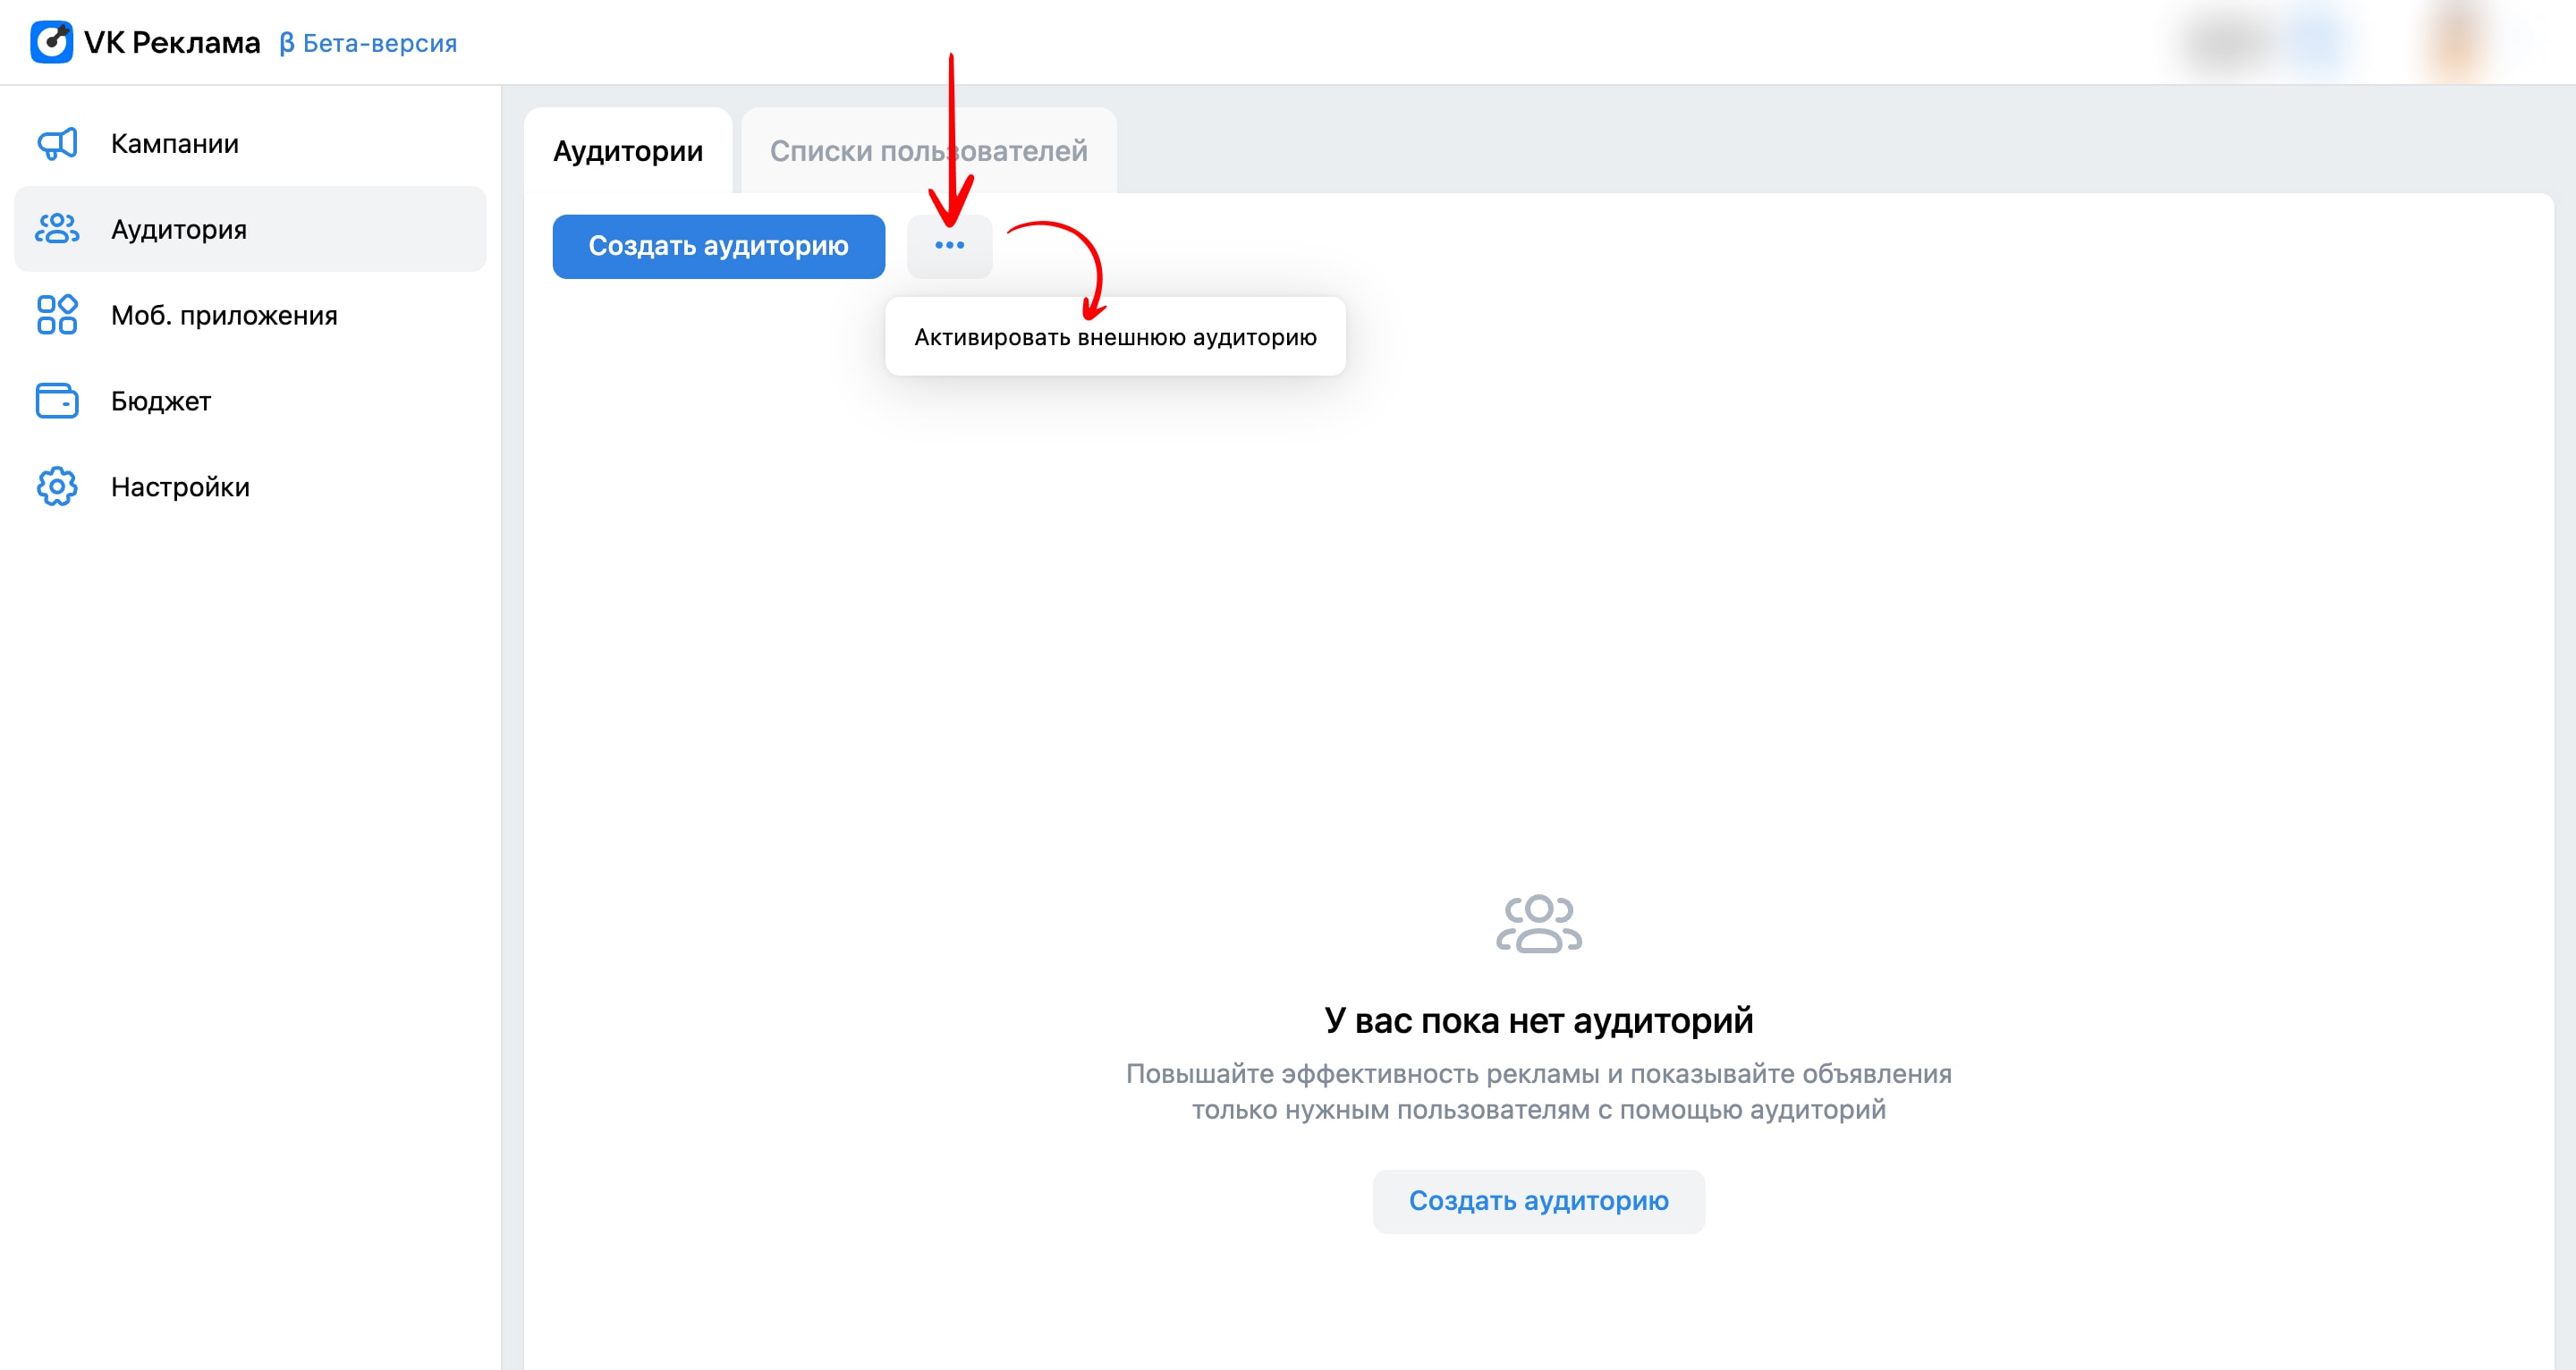Click the VK Реклама title text
The width and height of the screenshot is (2576, 1370).
pos(172,42)
